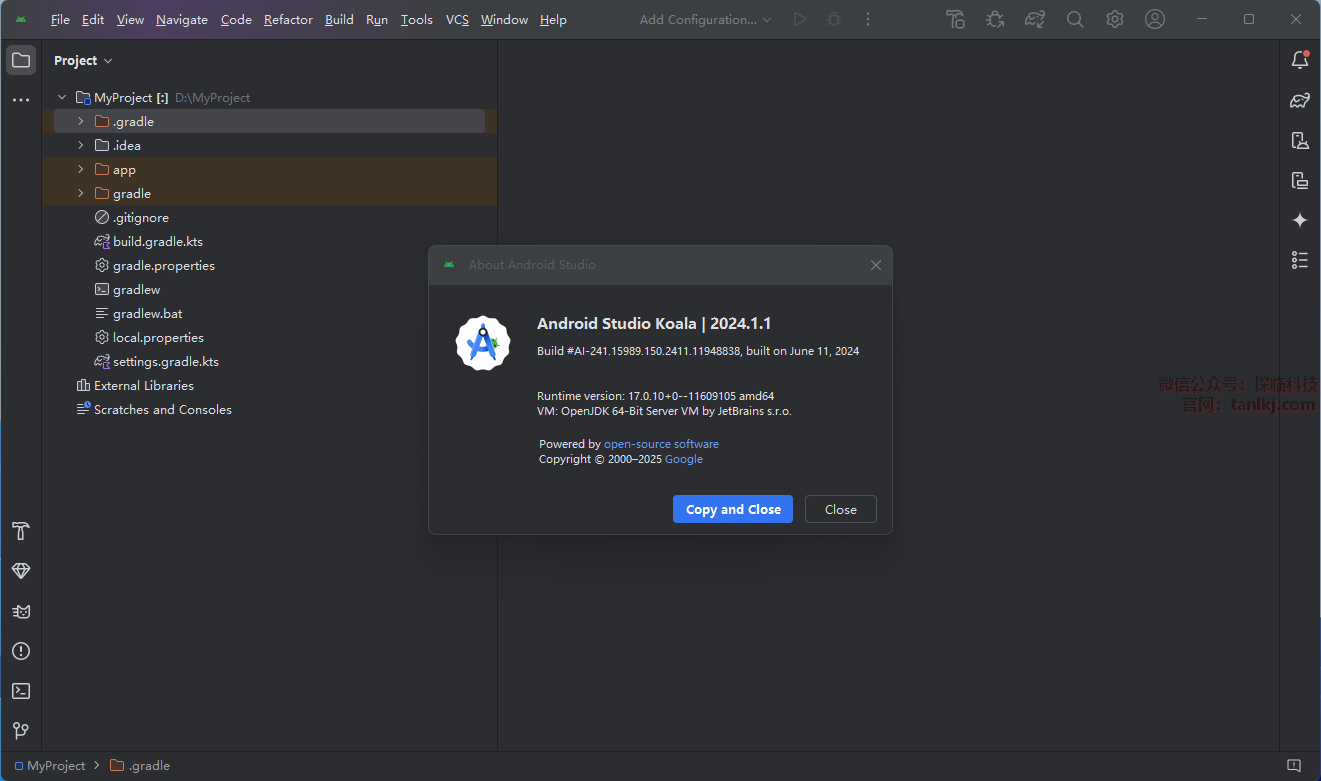The width and height of the screenshot is (1321, 781).
Task: Open the Logcat tool window
Action: 21,611
